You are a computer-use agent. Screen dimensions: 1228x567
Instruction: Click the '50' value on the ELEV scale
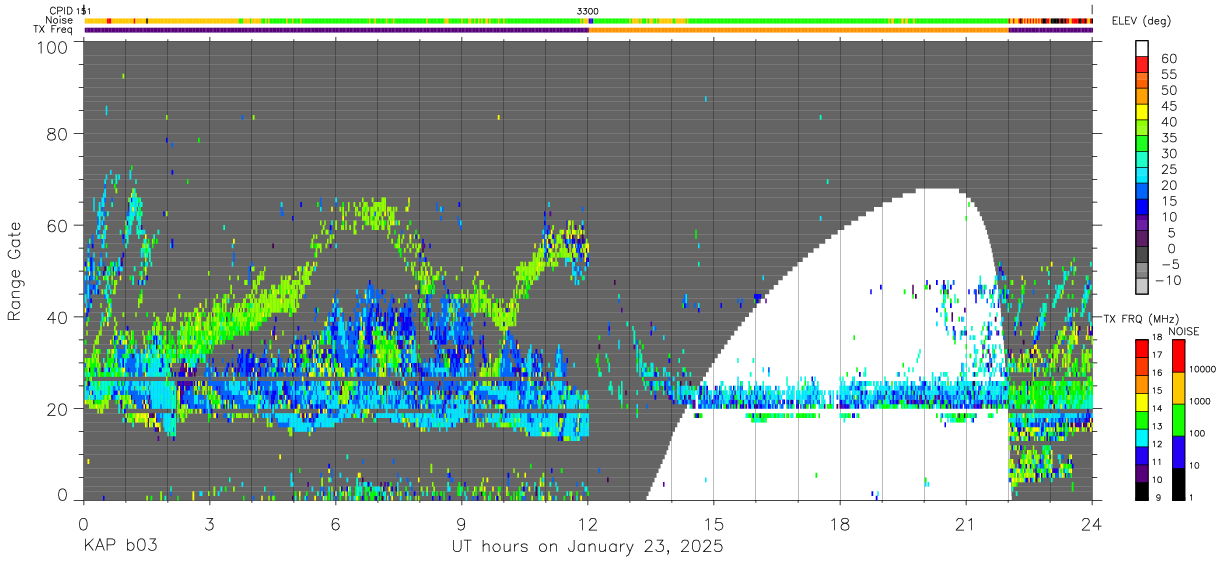[x=1168, y=91]
